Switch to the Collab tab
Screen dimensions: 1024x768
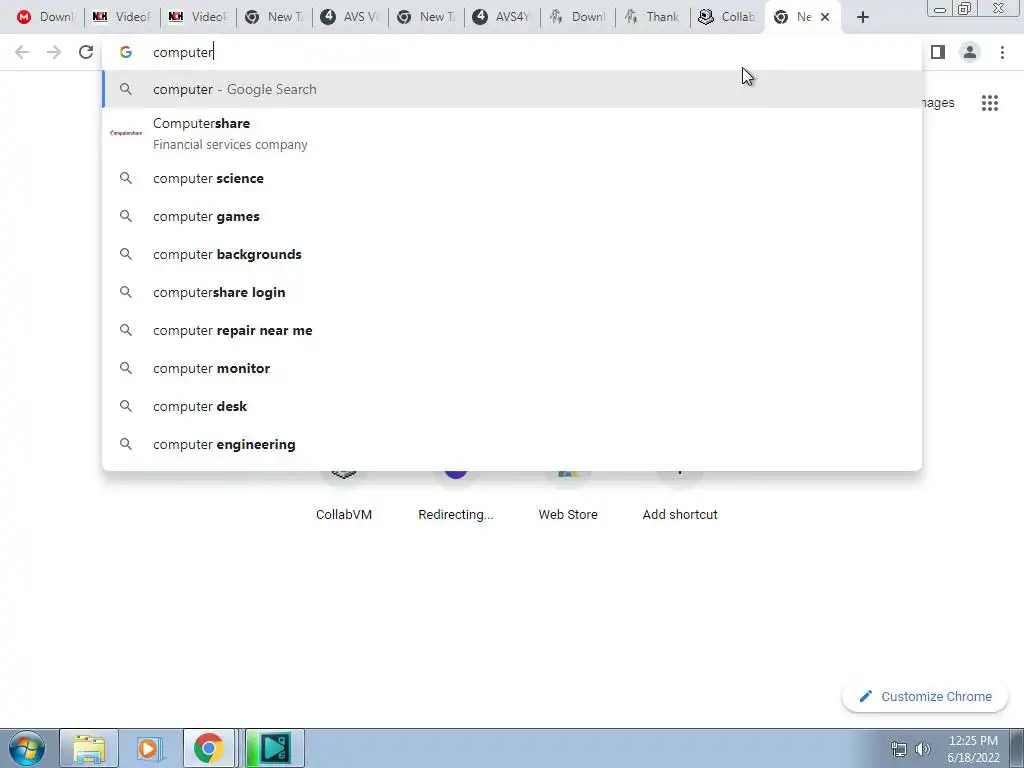click(728, 17)
